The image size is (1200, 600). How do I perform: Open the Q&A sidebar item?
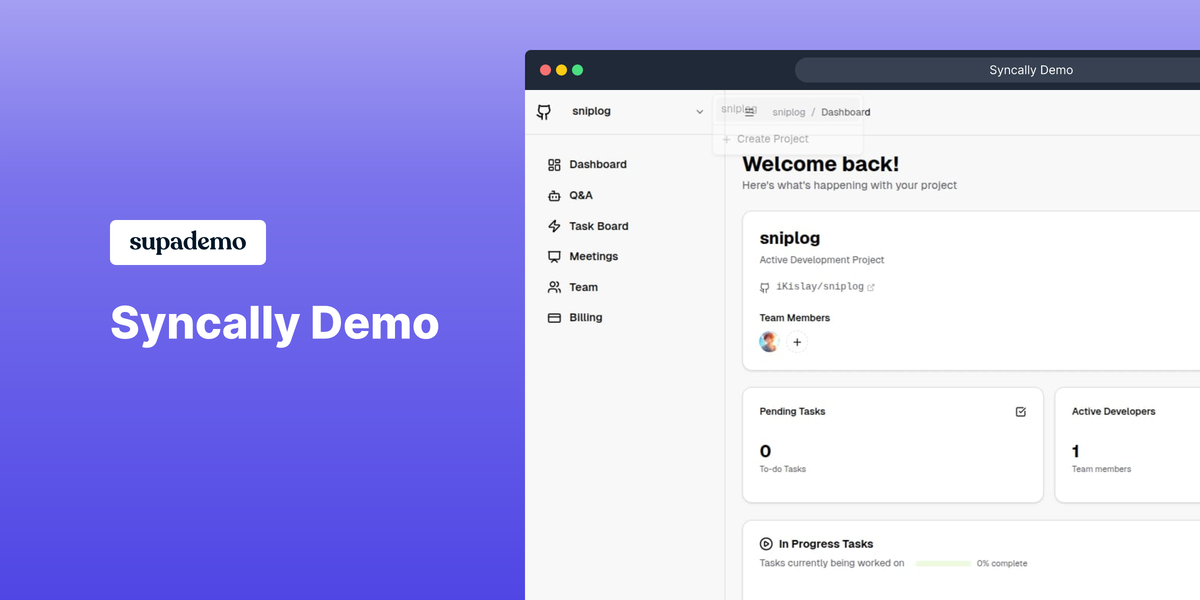coord(570,196)
